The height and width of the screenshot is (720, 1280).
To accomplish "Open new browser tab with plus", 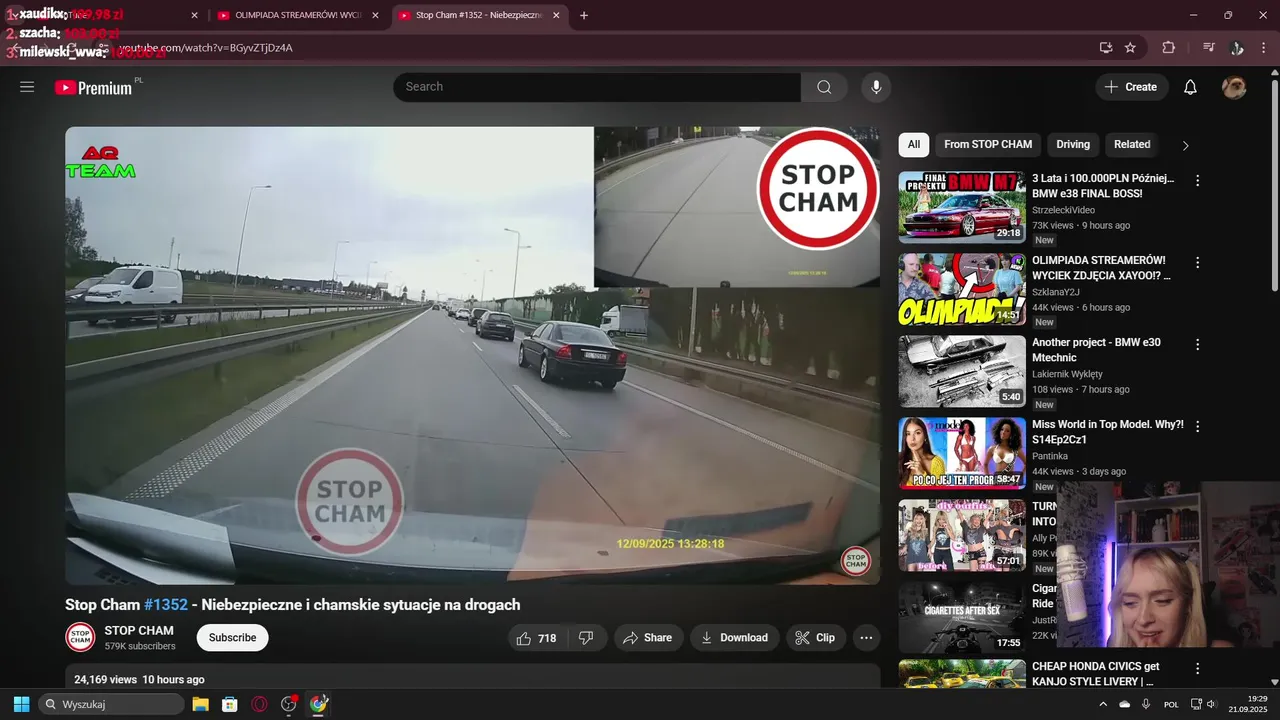I will (x=584, y=15).
